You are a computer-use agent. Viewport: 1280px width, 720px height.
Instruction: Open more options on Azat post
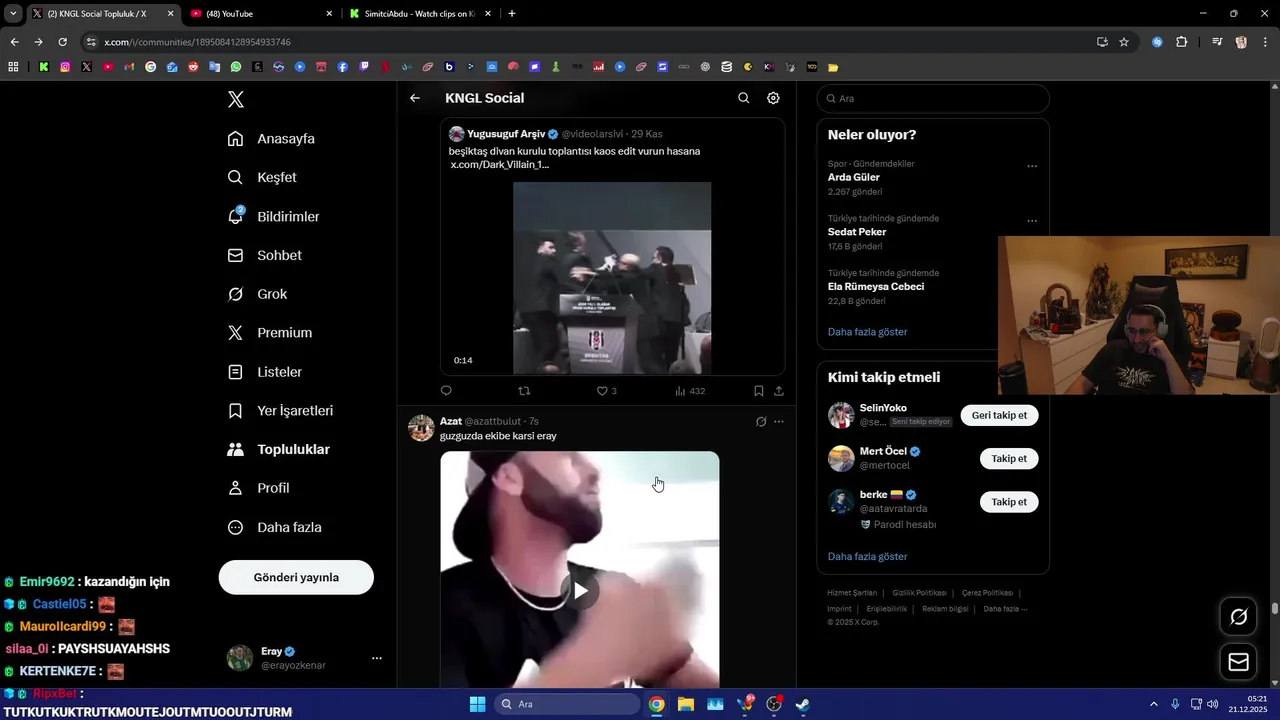tap(779, 422)
